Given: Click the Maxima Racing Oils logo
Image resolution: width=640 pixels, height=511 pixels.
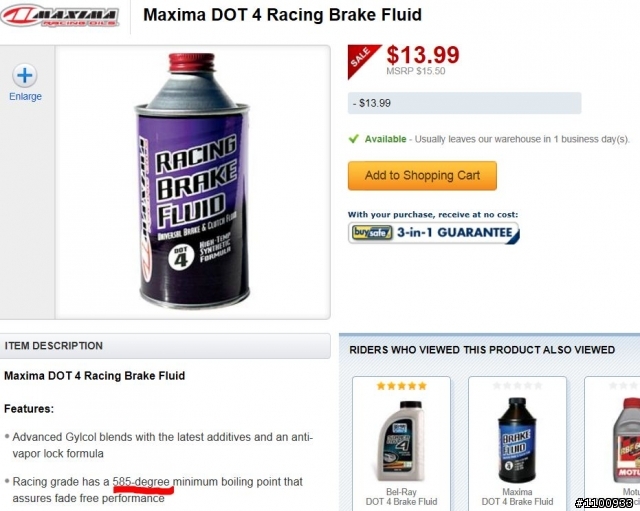Looking at the screenshot, I should point(60,16).
